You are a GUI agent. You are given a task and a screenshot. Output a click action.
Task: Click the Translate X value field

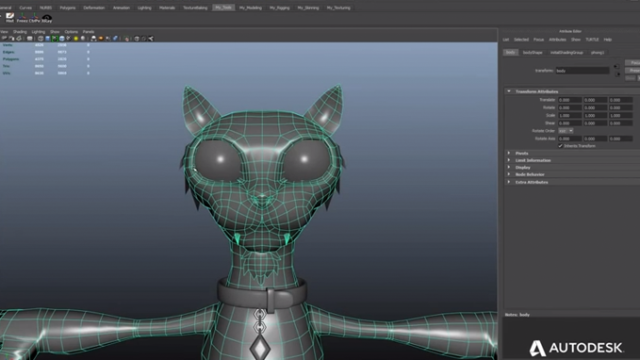[x=569, y=100]
